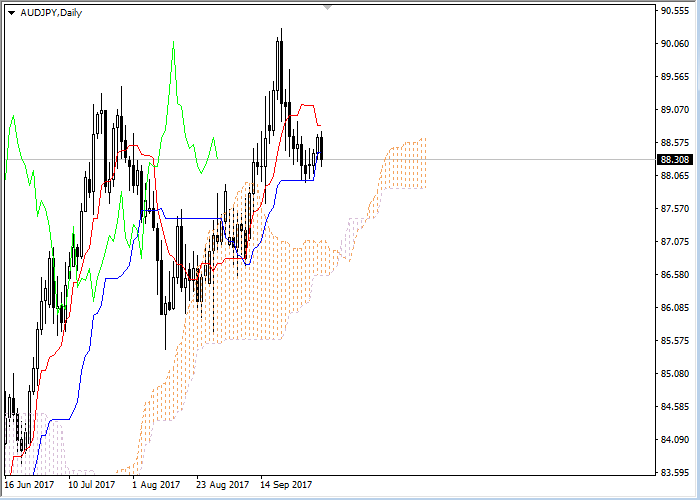Image resolution: width=700 pixels, height=500 pixels.
Task: Click price level 85.575 on scale
Action: (x=675, y=341)
